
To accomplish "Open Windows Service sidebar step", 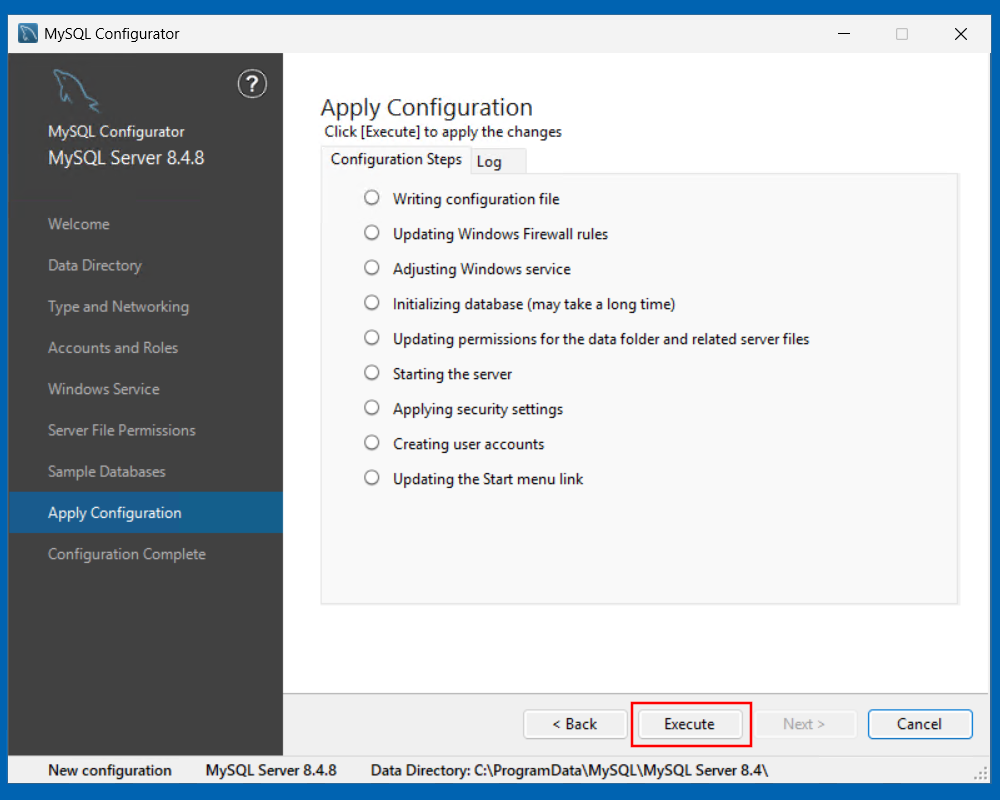I will (104, 389).
